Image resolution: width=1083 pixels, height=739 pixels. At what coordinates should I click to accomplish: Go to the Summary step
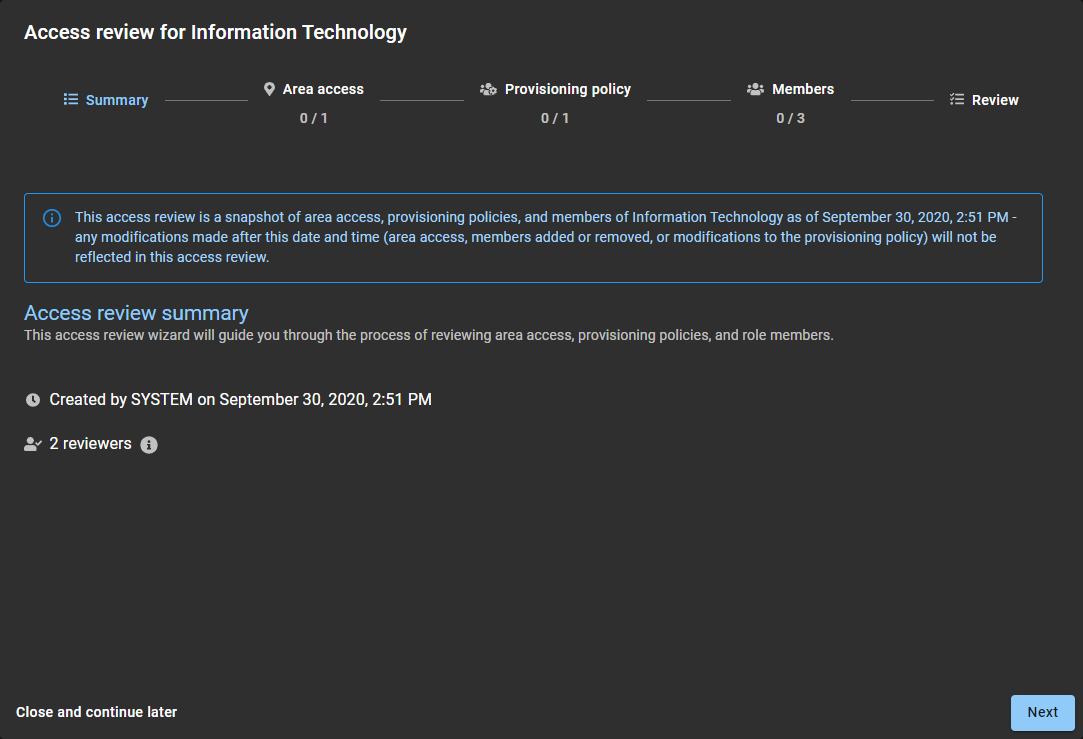(116, 100)
